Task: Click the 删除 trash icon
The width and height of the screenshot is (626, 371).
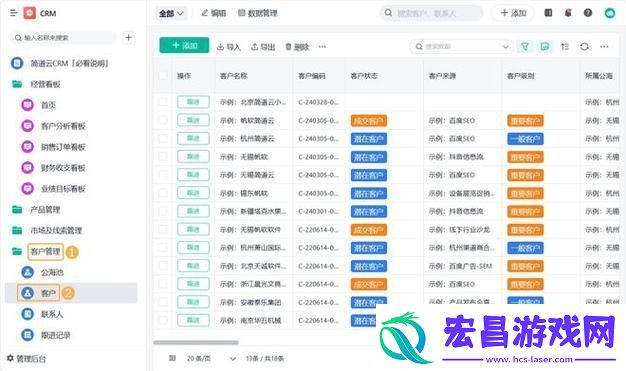Action: pyautogui.click(x=288, y=47)
